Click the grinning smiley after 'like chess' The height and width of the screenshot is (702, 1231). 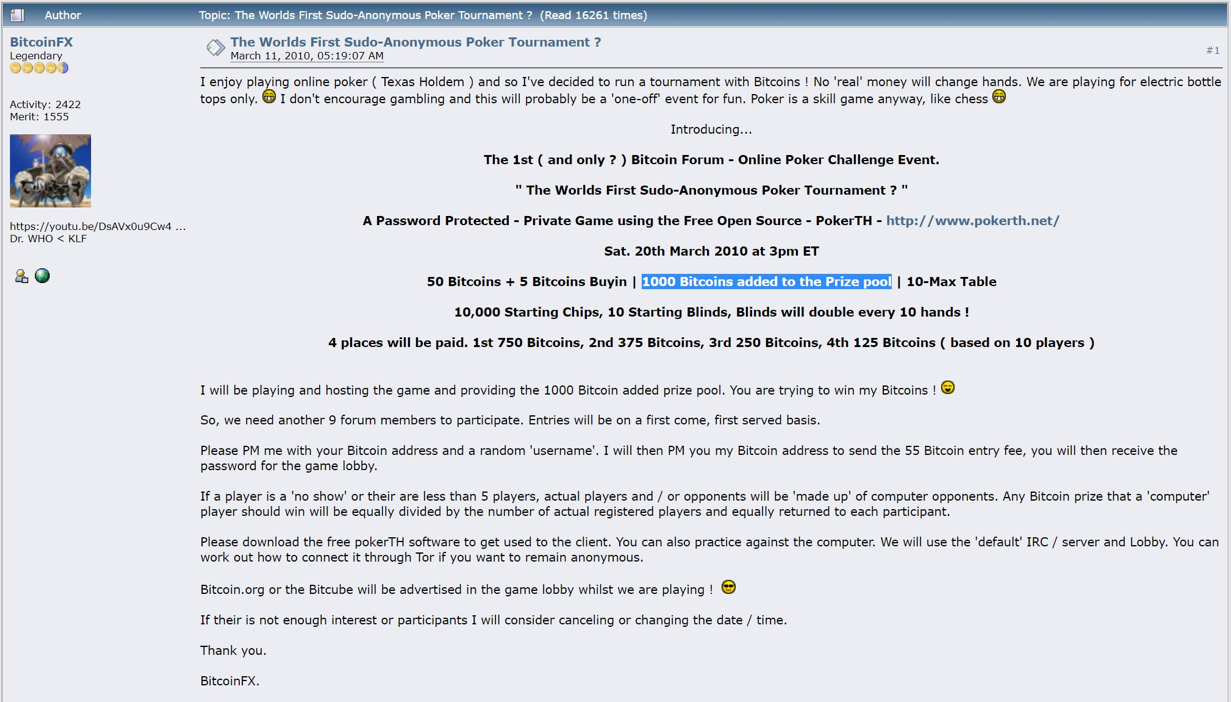(x=999, y=97)
